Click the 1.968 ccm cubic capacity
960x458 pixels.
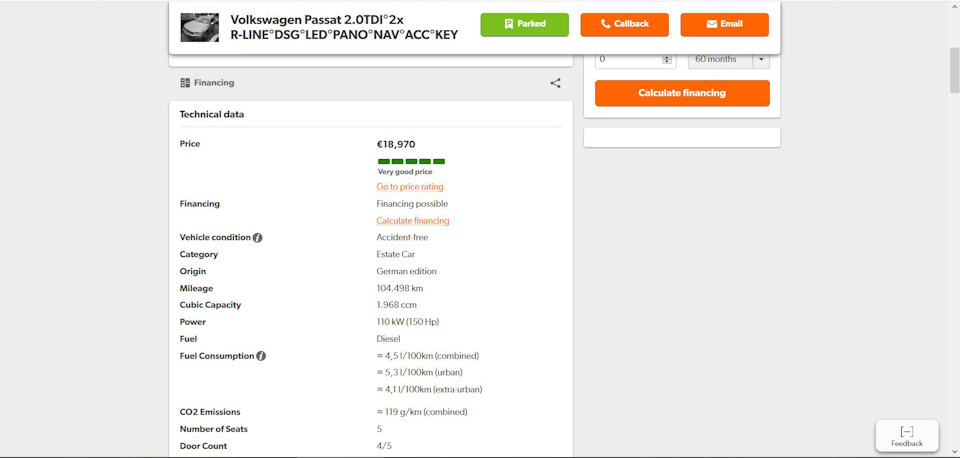397,305
